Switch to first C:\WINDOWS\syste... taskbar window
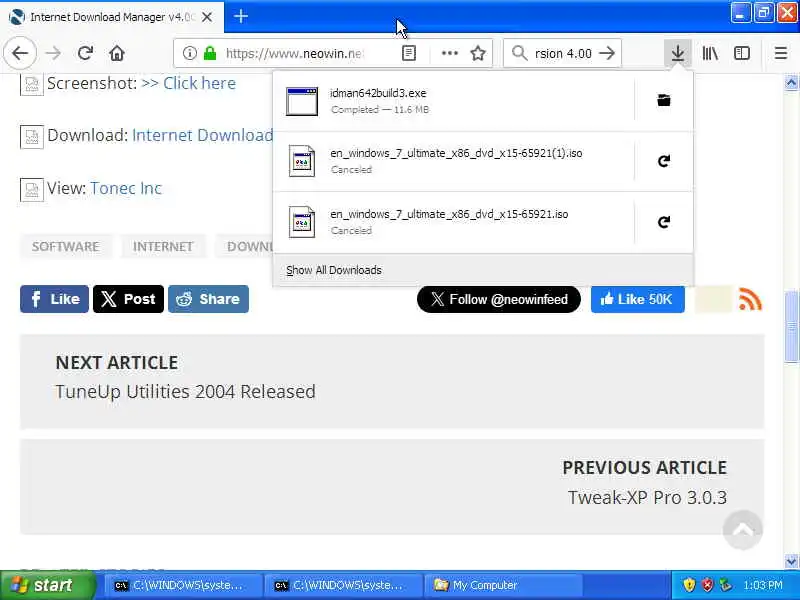Screen dimensions: 800x600 (182, 585)
